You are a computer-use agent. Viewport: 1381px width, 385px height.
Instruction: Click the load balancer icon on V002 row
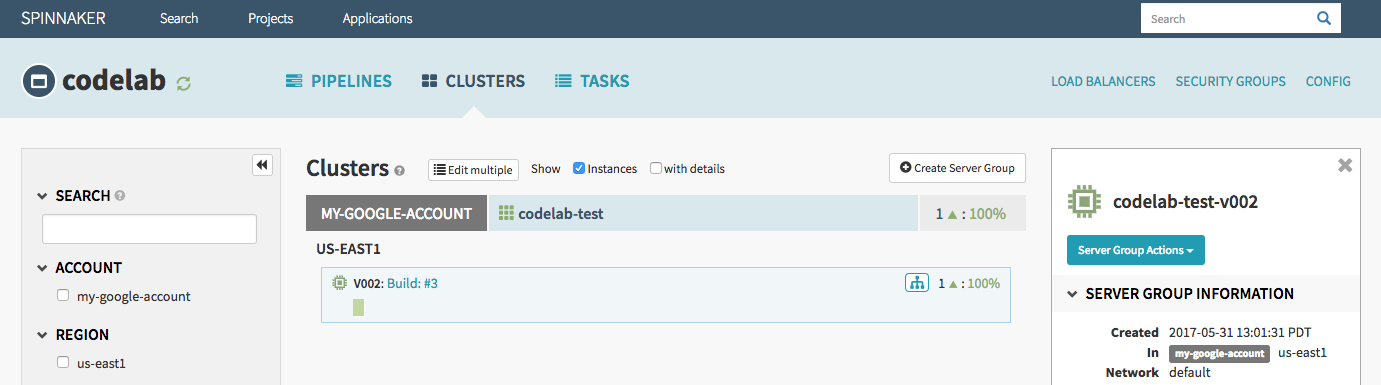(917, 283)
